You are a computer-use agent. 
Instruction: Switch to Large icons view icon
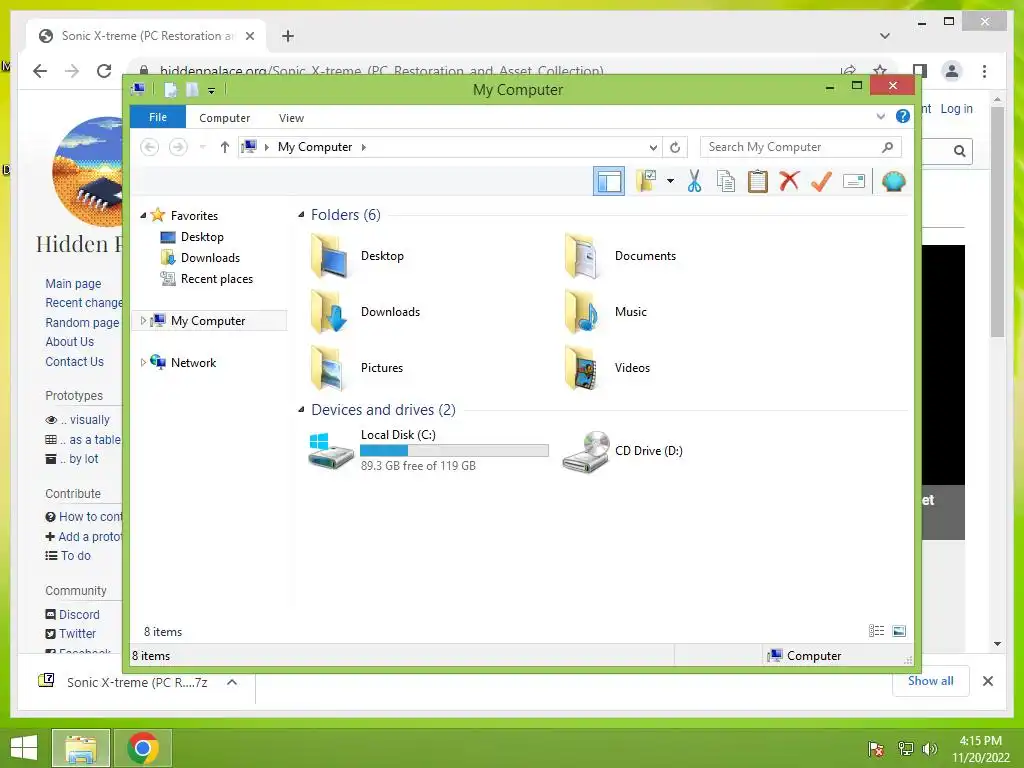(x=899, y=631)
